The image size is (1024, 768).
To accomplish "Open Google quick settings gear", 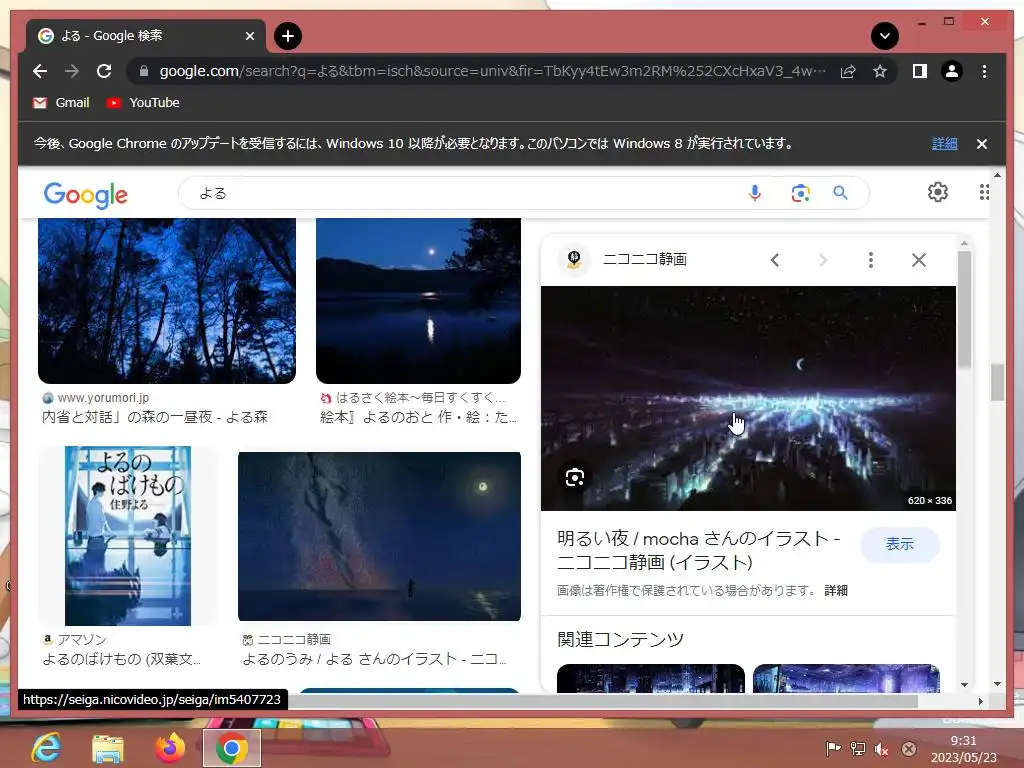I will pos(938,192).
